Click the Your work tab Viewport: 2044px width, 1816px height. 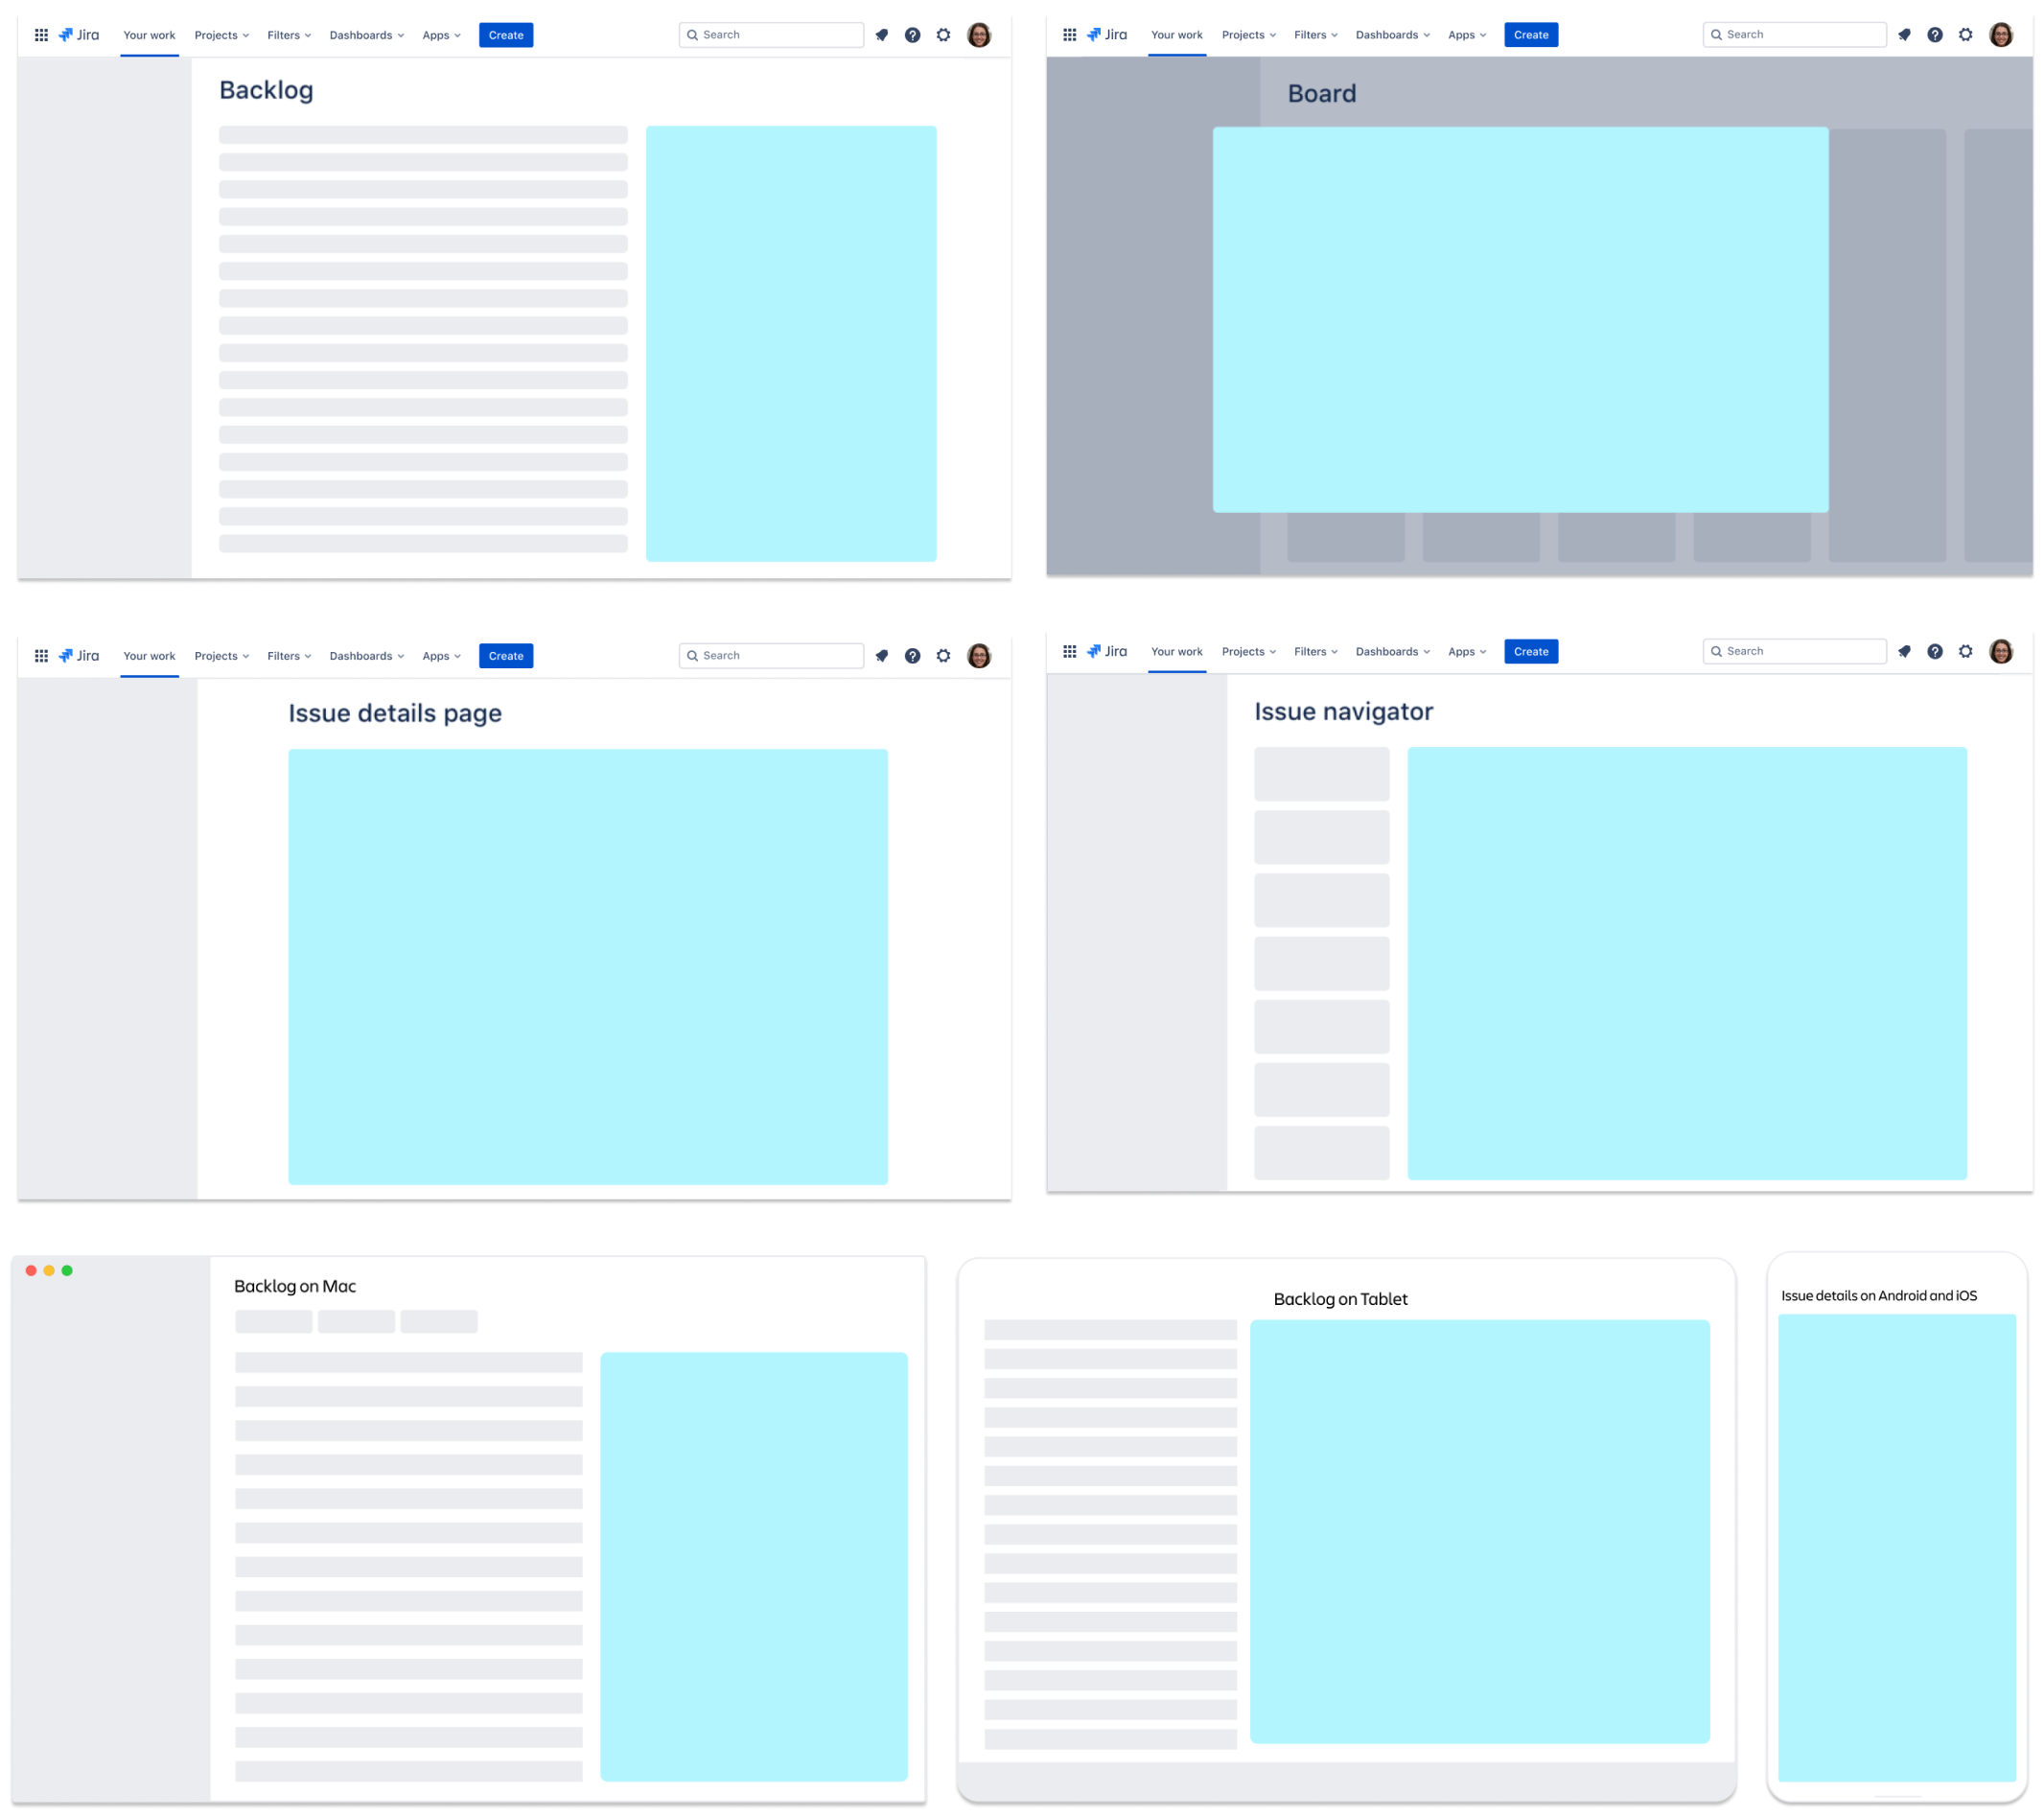pos(149,34)
